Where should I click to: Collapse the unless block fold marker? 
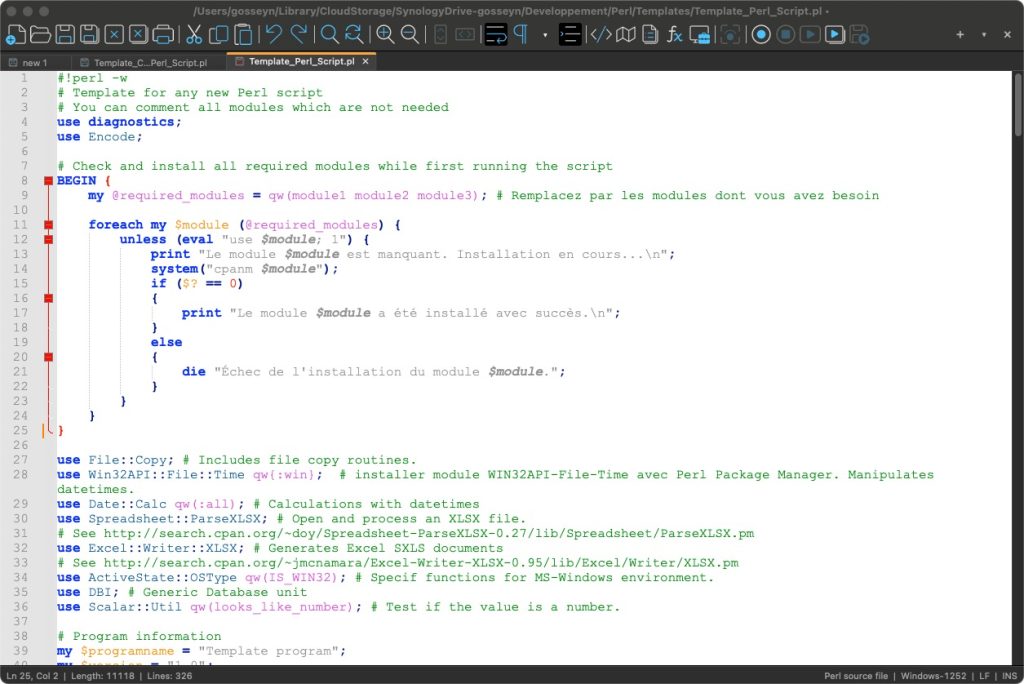point(48,240)
